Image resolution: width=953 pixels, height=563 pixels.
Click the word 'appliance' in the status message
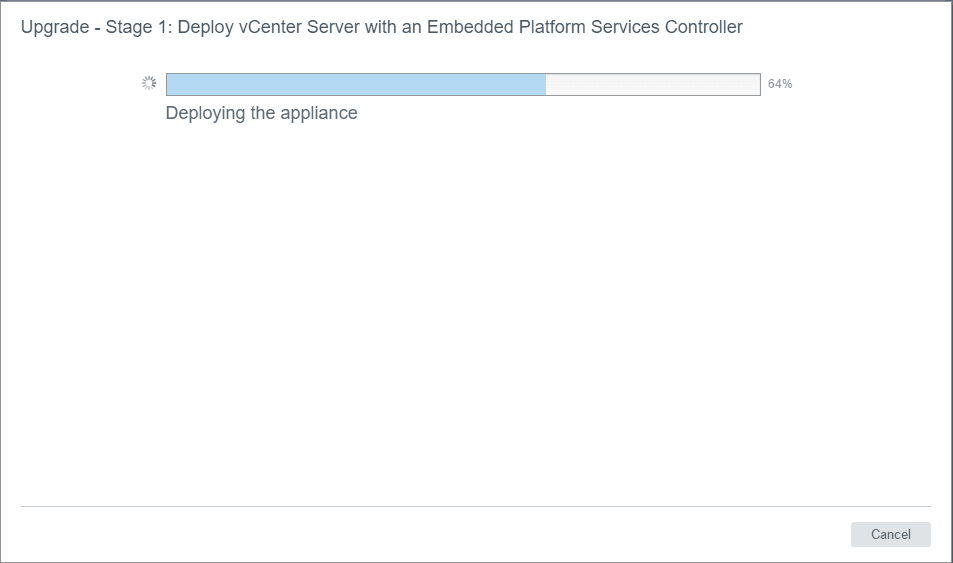pyautogui.click(x=319, y=113)
